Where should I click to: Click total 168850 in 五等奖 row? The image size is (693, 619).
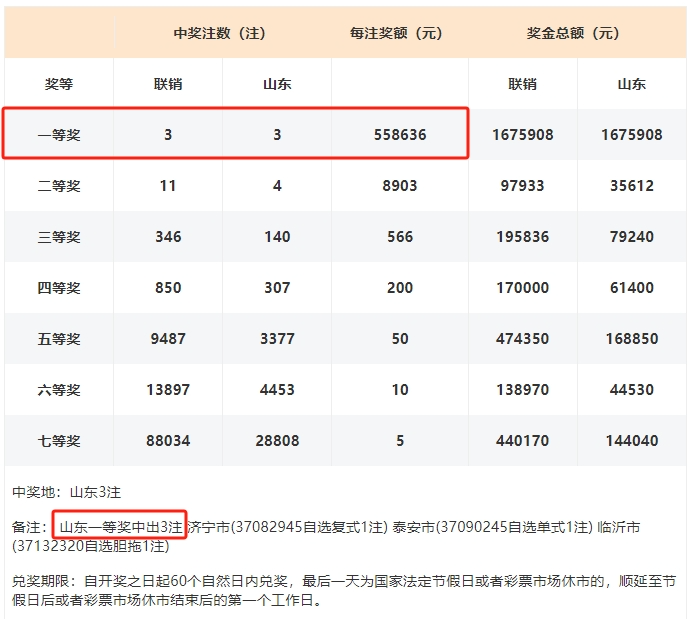(x=632, y=339)
